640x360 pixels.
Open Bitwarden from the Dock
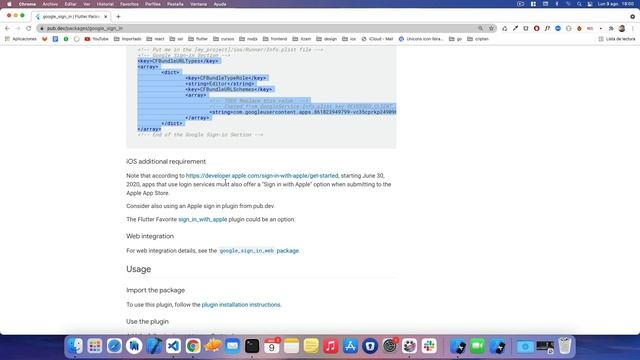370,346
